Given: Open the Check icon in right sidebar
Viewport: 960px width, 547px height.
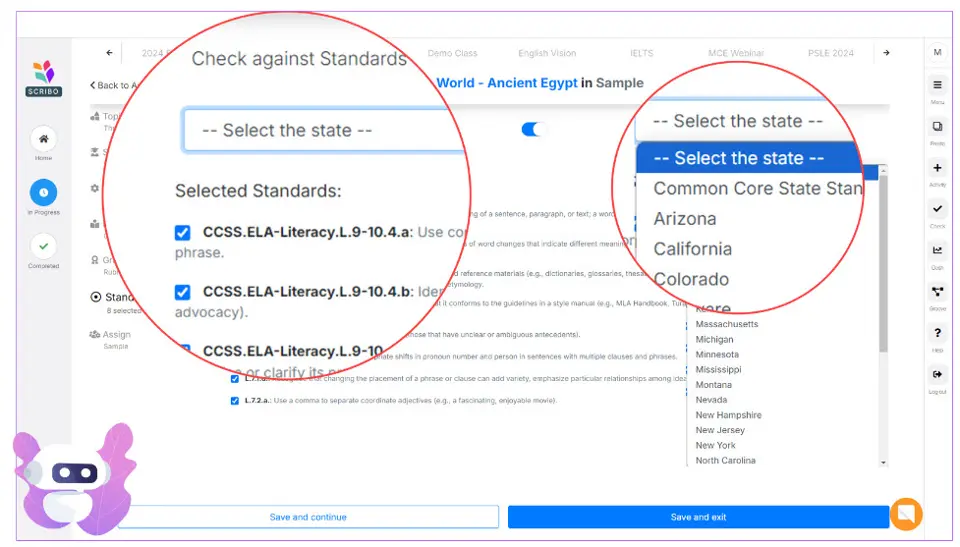Looking at the screenshot, I should (x=937, y=210).
